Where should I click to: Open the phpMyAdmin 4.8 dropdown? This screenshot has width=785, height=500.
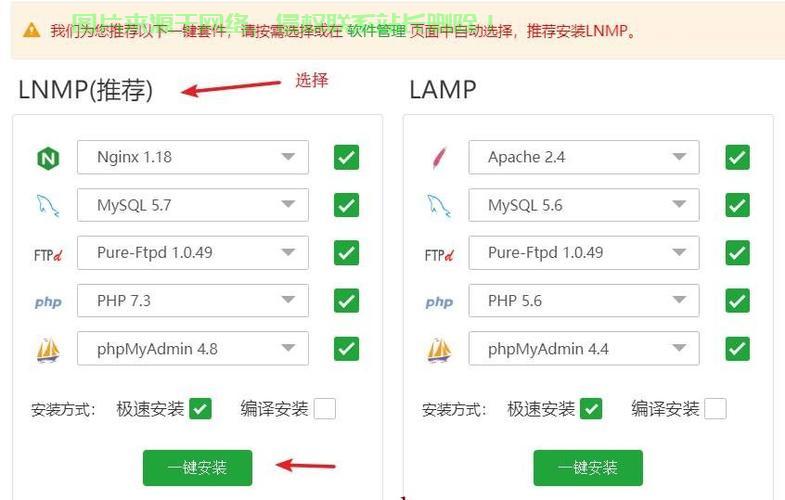[x=193, y=348]
